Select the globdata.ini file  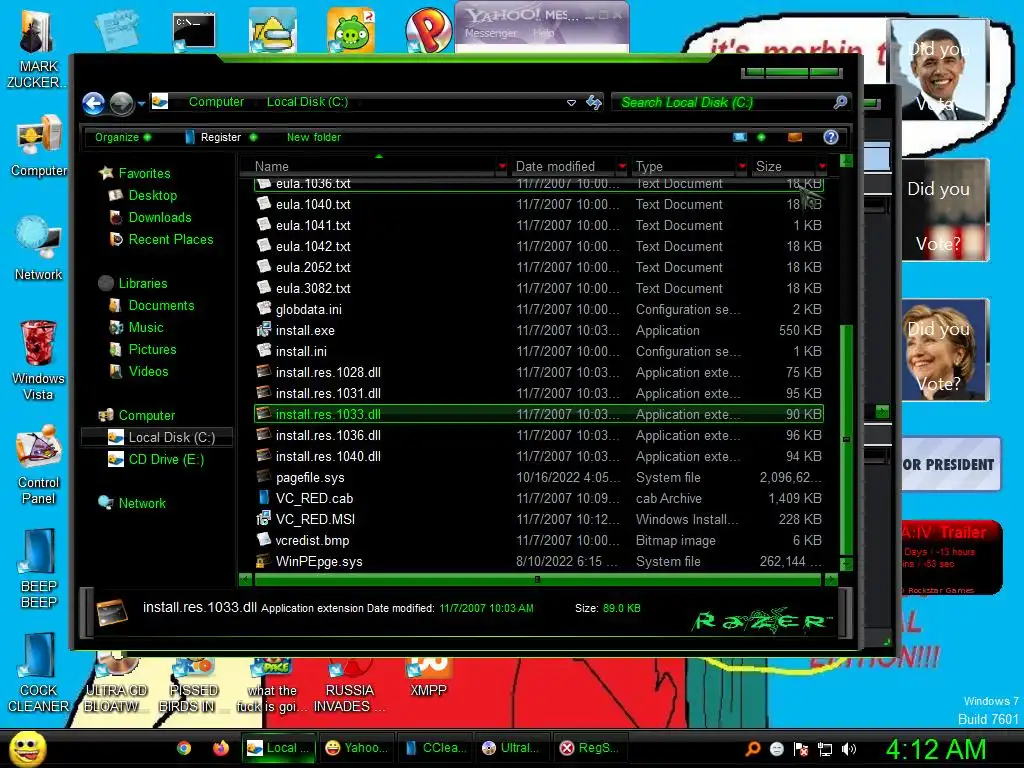point(539,310)
